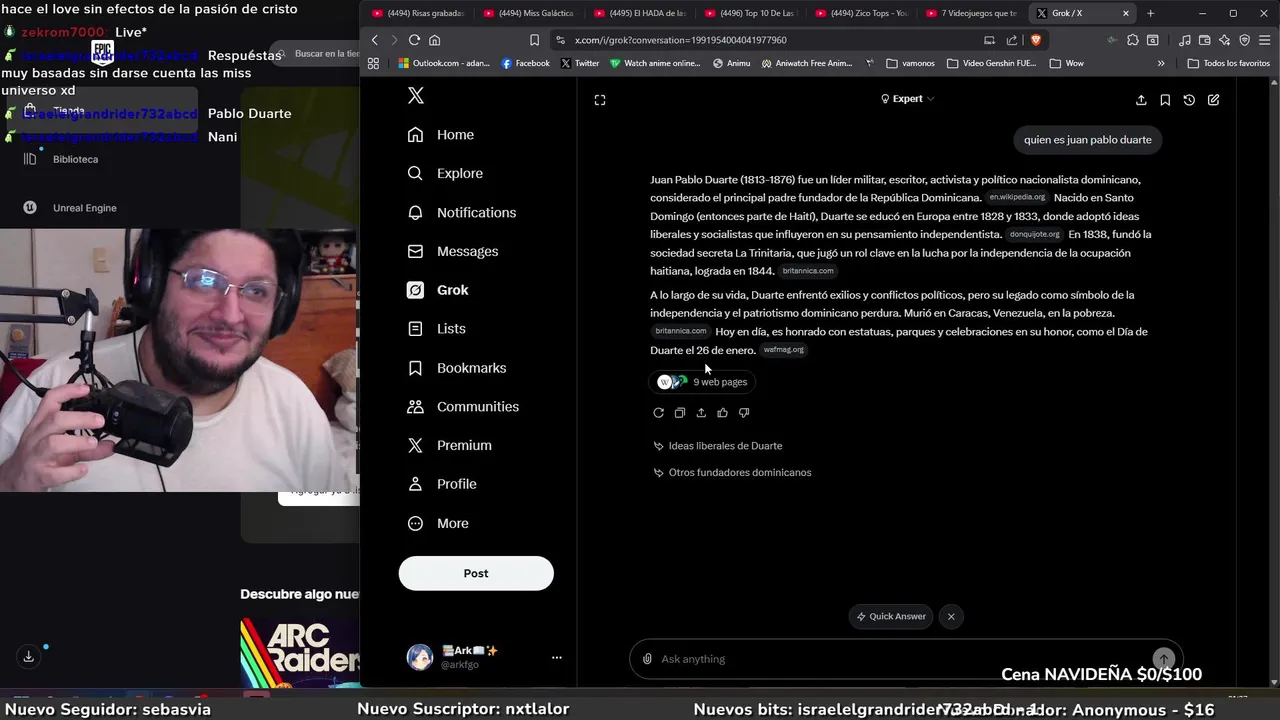
Task: Click the Quick Answer button
Action: 891,616
